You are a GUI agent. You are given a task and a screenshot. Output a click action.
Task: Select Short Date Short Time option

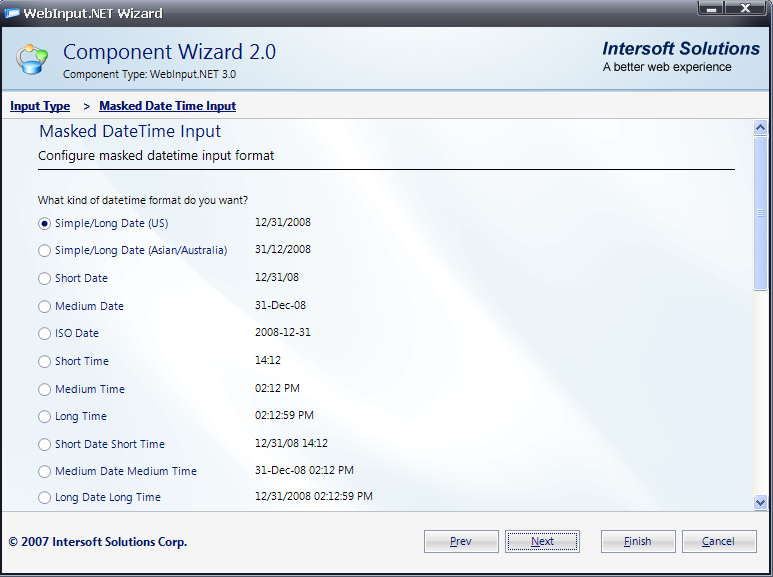click(x=44, y=445)
